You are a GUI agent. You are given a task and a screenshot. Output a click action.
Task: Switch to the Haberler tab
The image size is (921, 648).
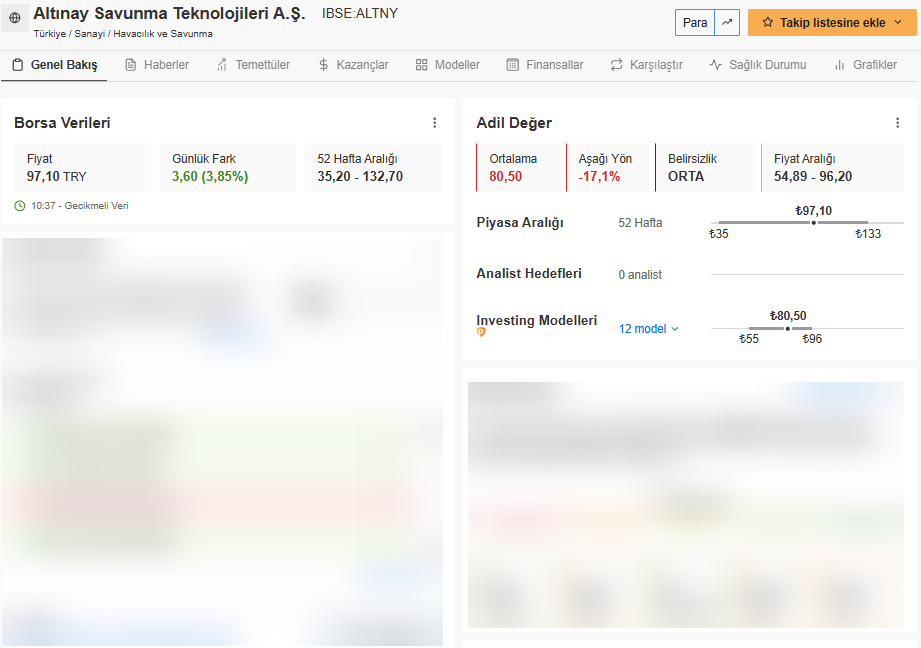[x=157, y=65]
